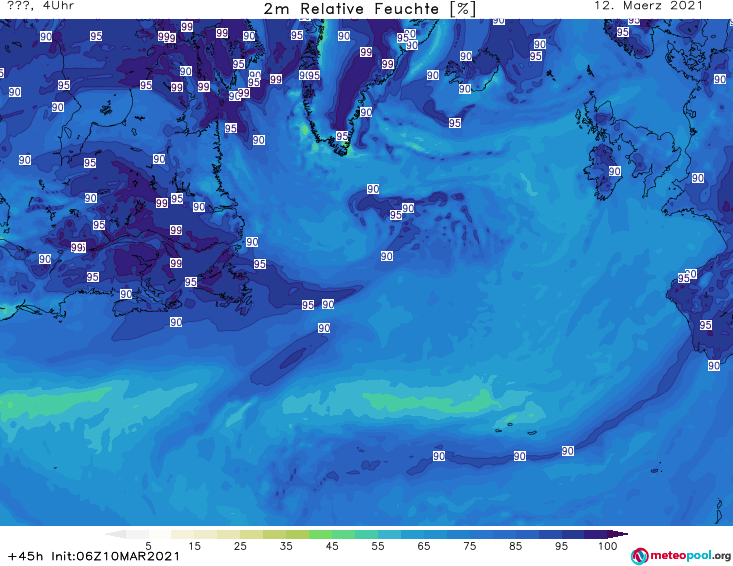Click the "85" tick label on color scale
The image size is (733, 566).
coord(515,546)
